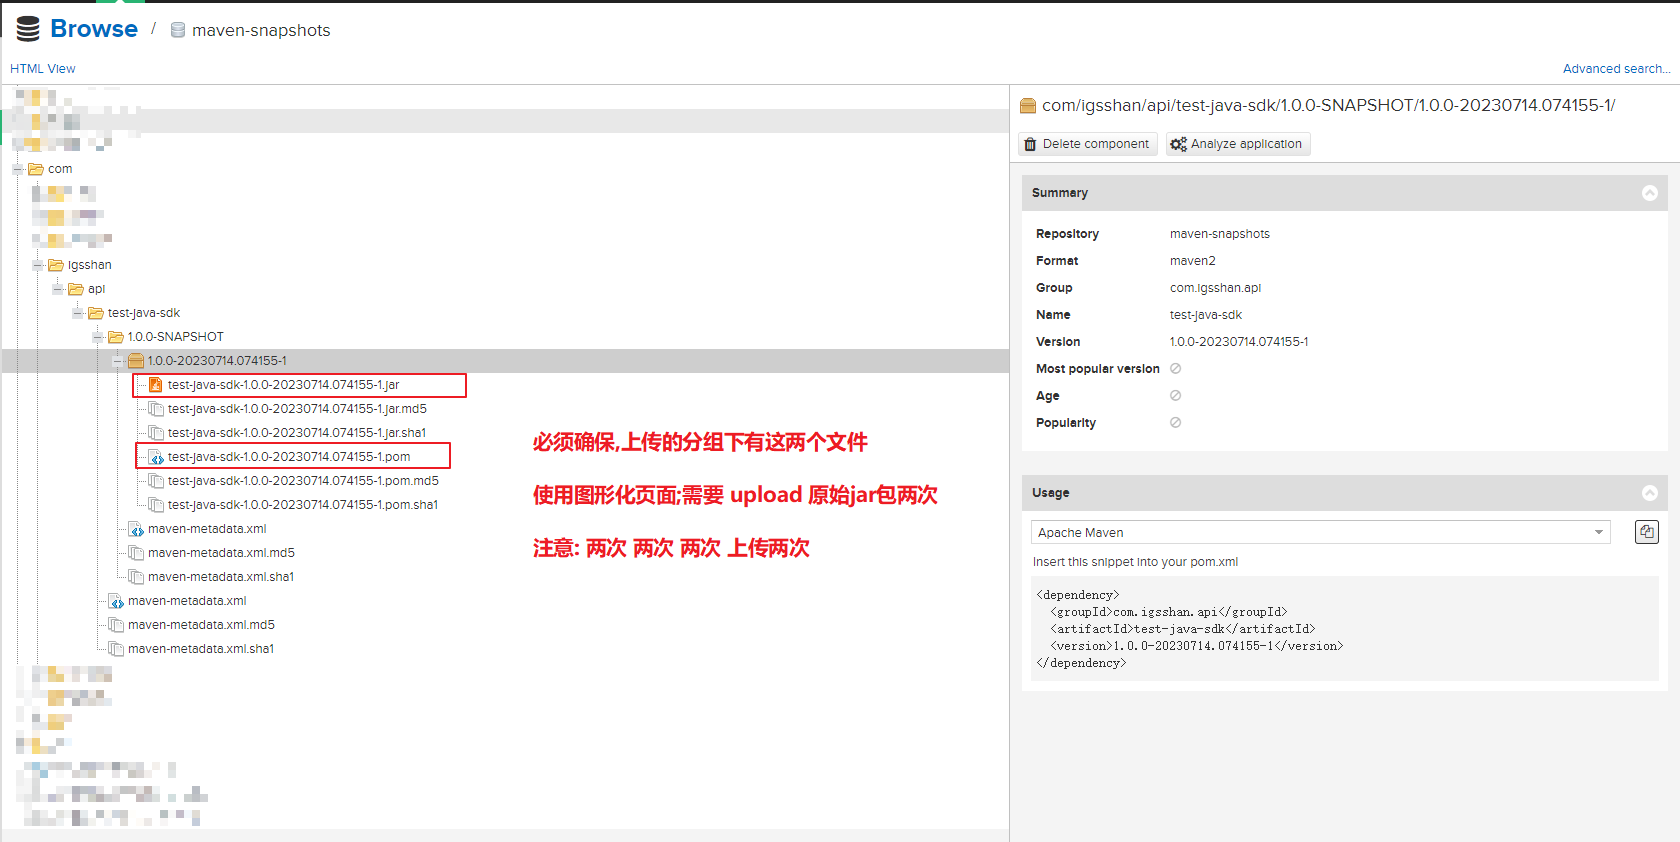Click the gears icon on Analyze application
The width and height of the screenshot is (1680, 842).
pos(1178,144)
